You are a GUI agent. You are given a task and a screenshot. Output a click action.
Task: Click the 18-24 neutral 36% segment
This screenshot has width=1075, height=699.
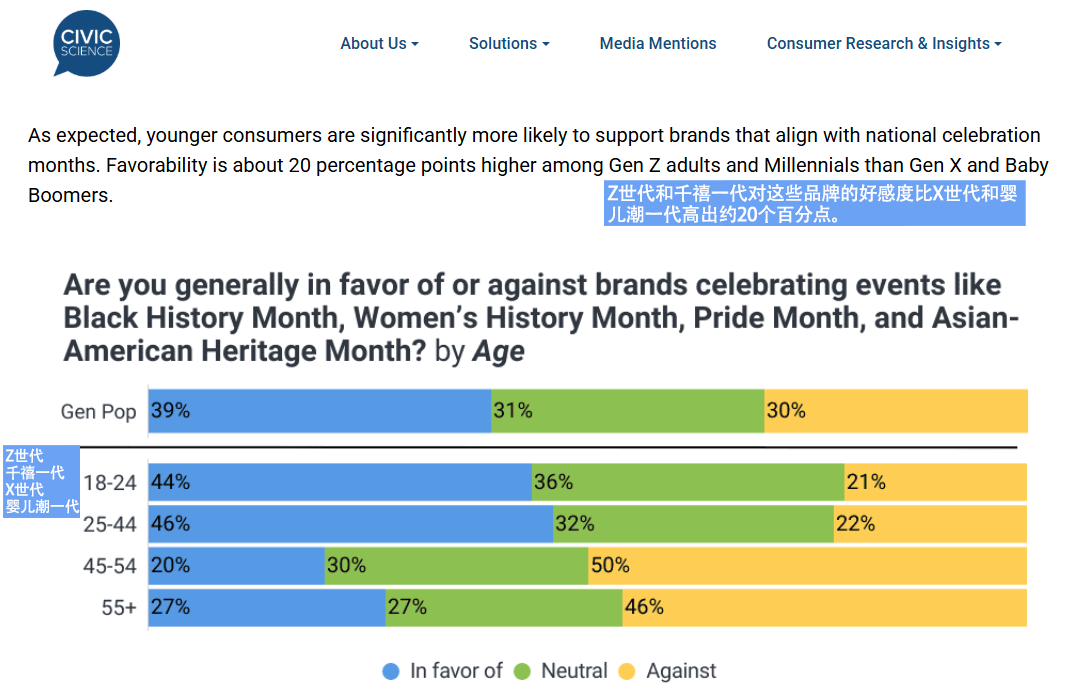[x=687, y=482]
